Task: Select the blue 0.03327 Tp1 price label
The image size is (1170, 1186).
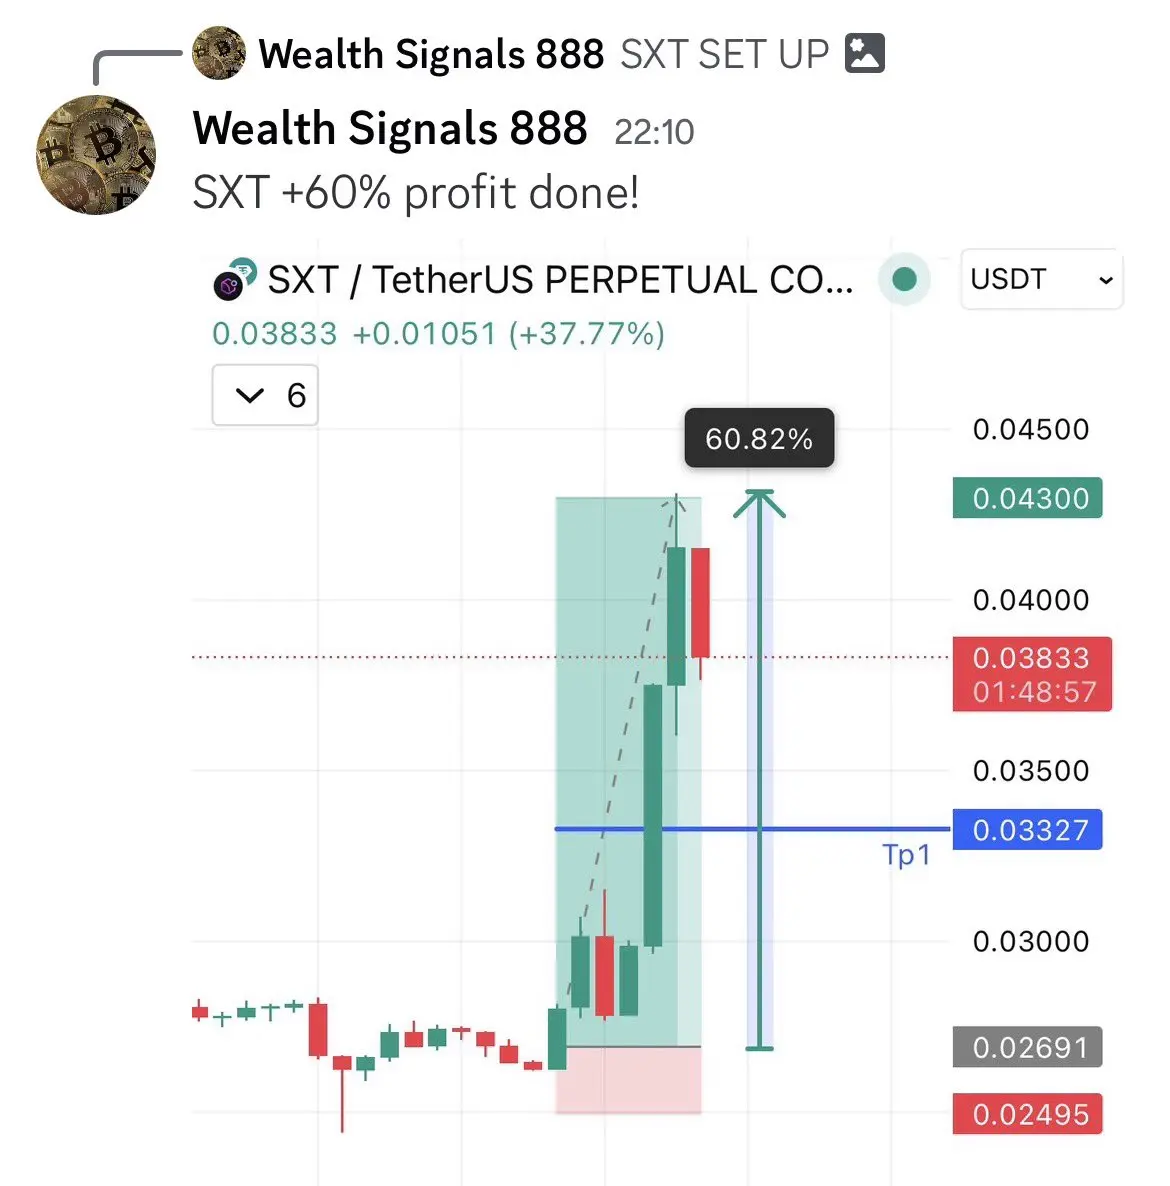Action: (1027, 830)
